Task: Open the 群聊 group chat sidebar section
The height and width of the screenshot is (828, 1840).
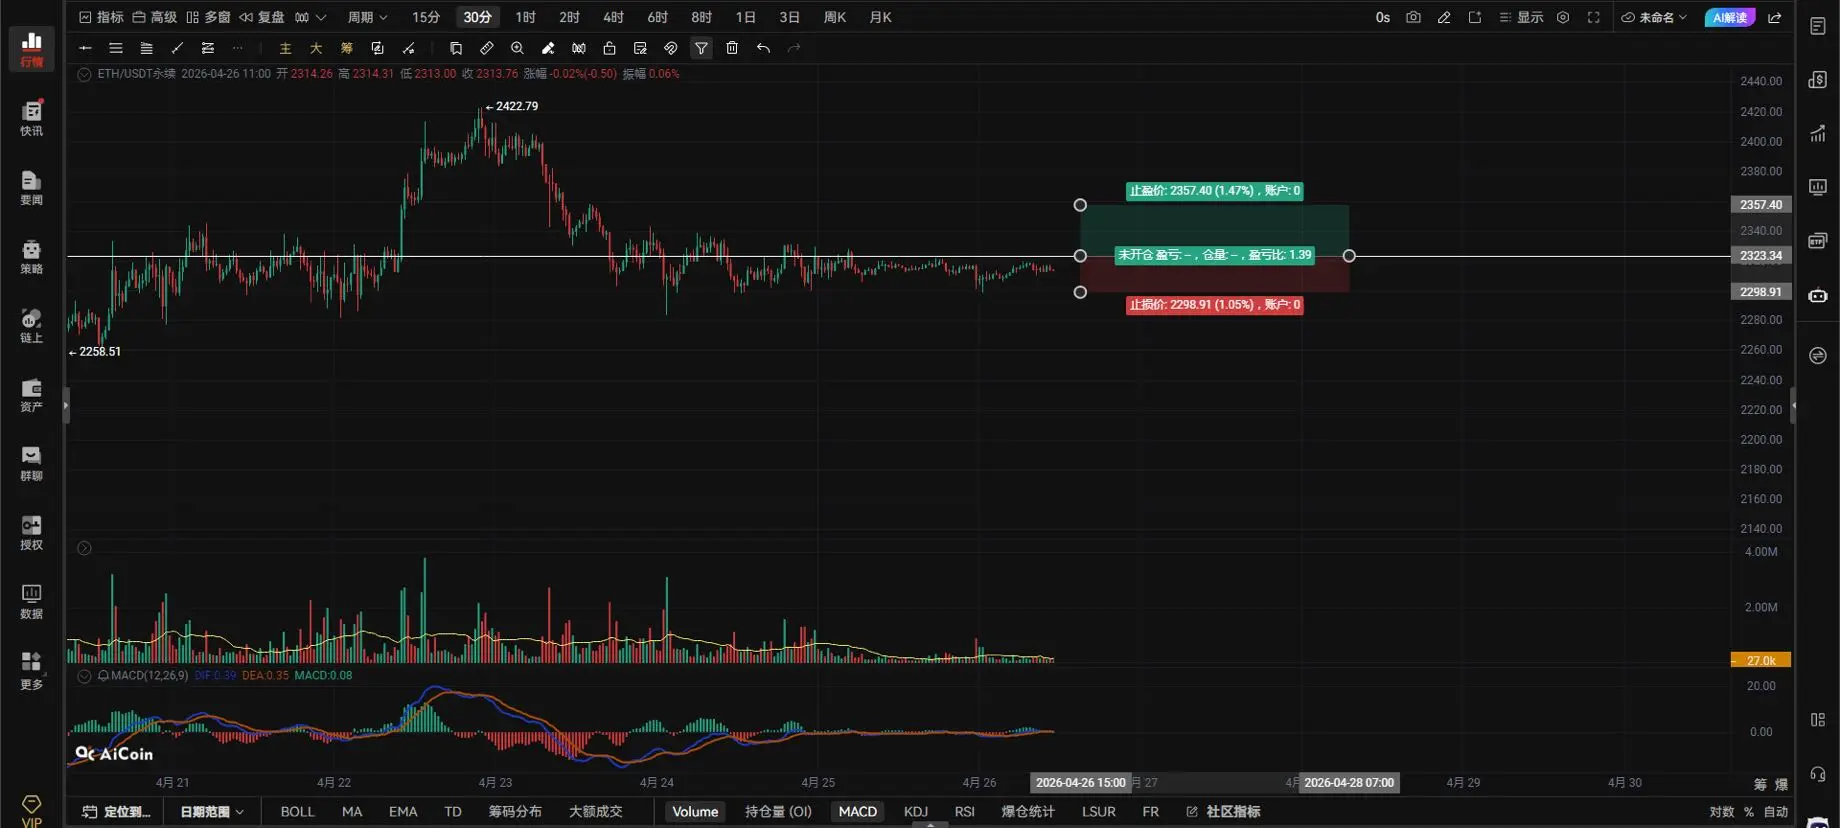Action: (x=32, y=463)
